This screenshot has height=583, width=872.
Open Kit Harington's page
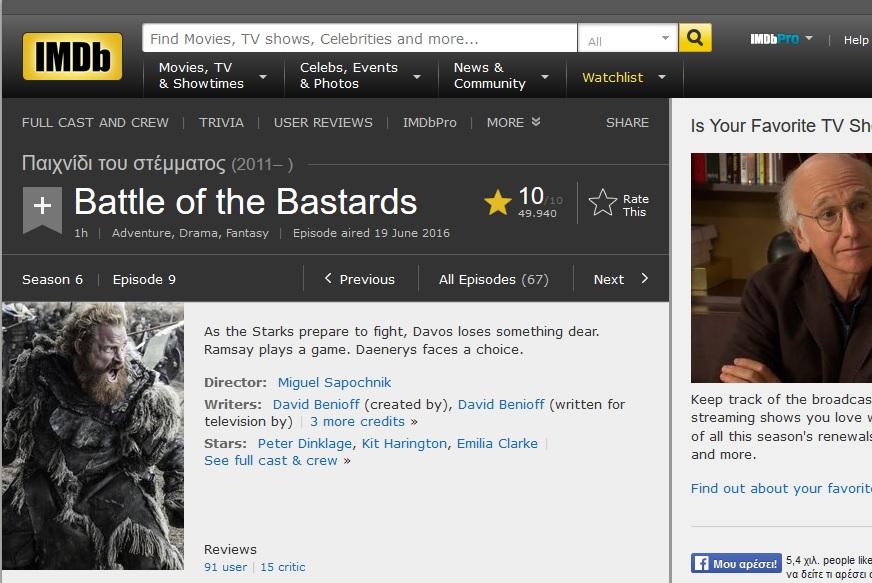coord(404,443)
